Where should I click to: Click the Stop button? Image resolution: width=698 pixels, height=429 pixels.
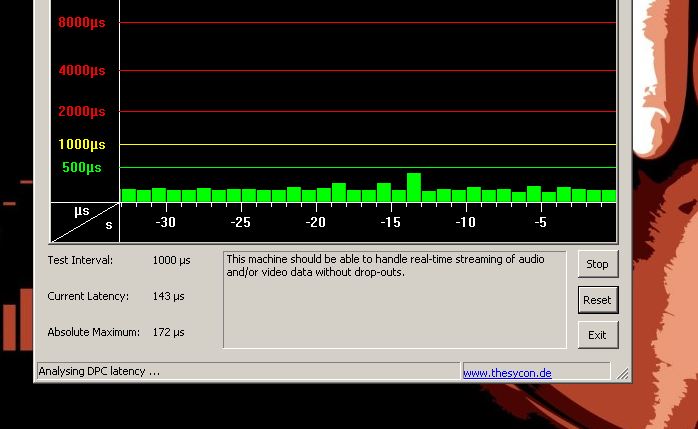pyautogui.click(x=598, y=264)
